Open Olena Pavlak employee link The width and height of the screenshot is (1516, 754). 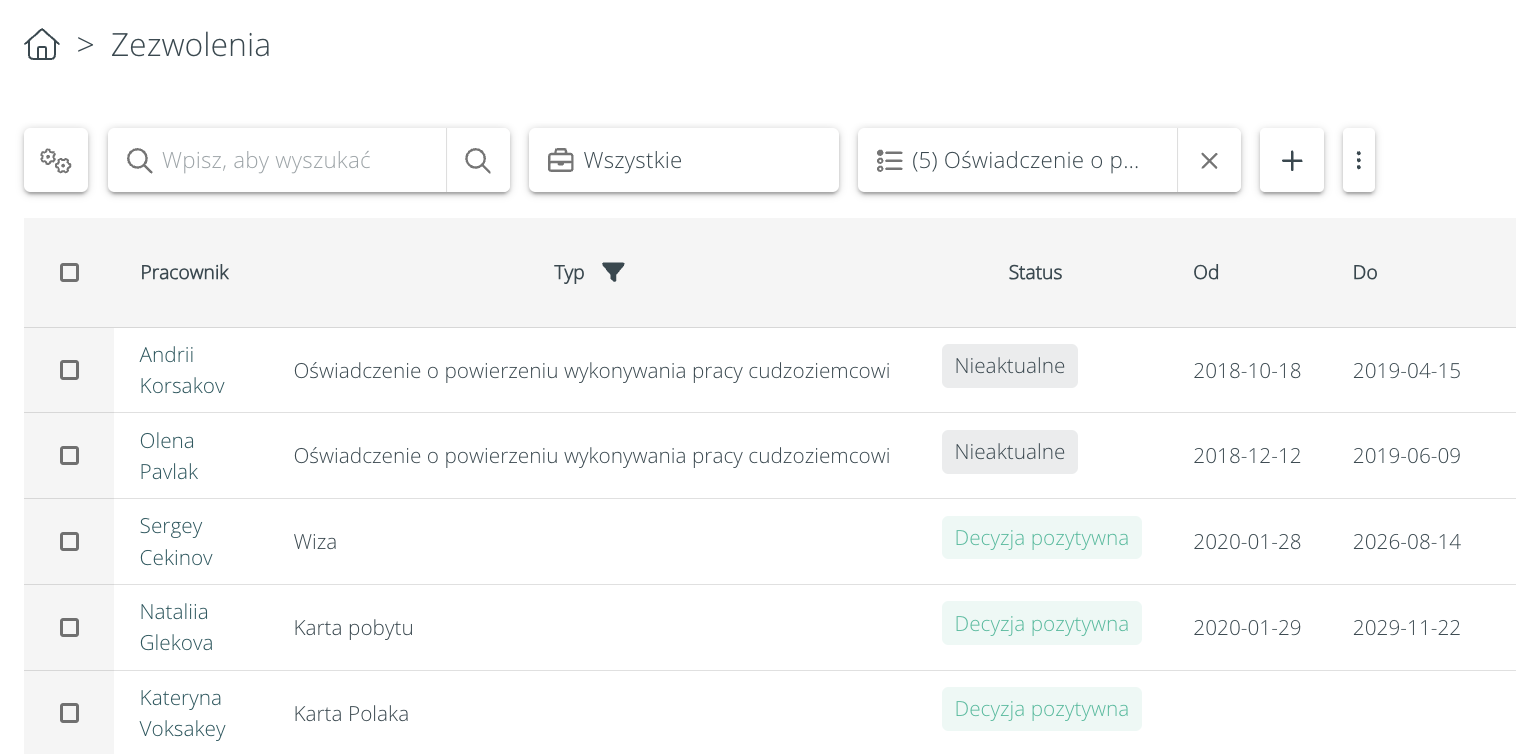click(168, 456)
